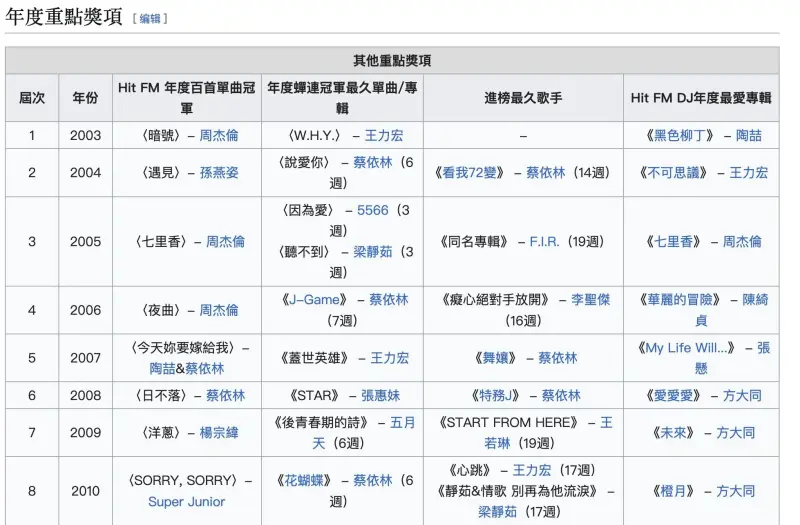Click the 2005 year cell
This screenshot has height=525, width=800.
[x=85, y=241]
